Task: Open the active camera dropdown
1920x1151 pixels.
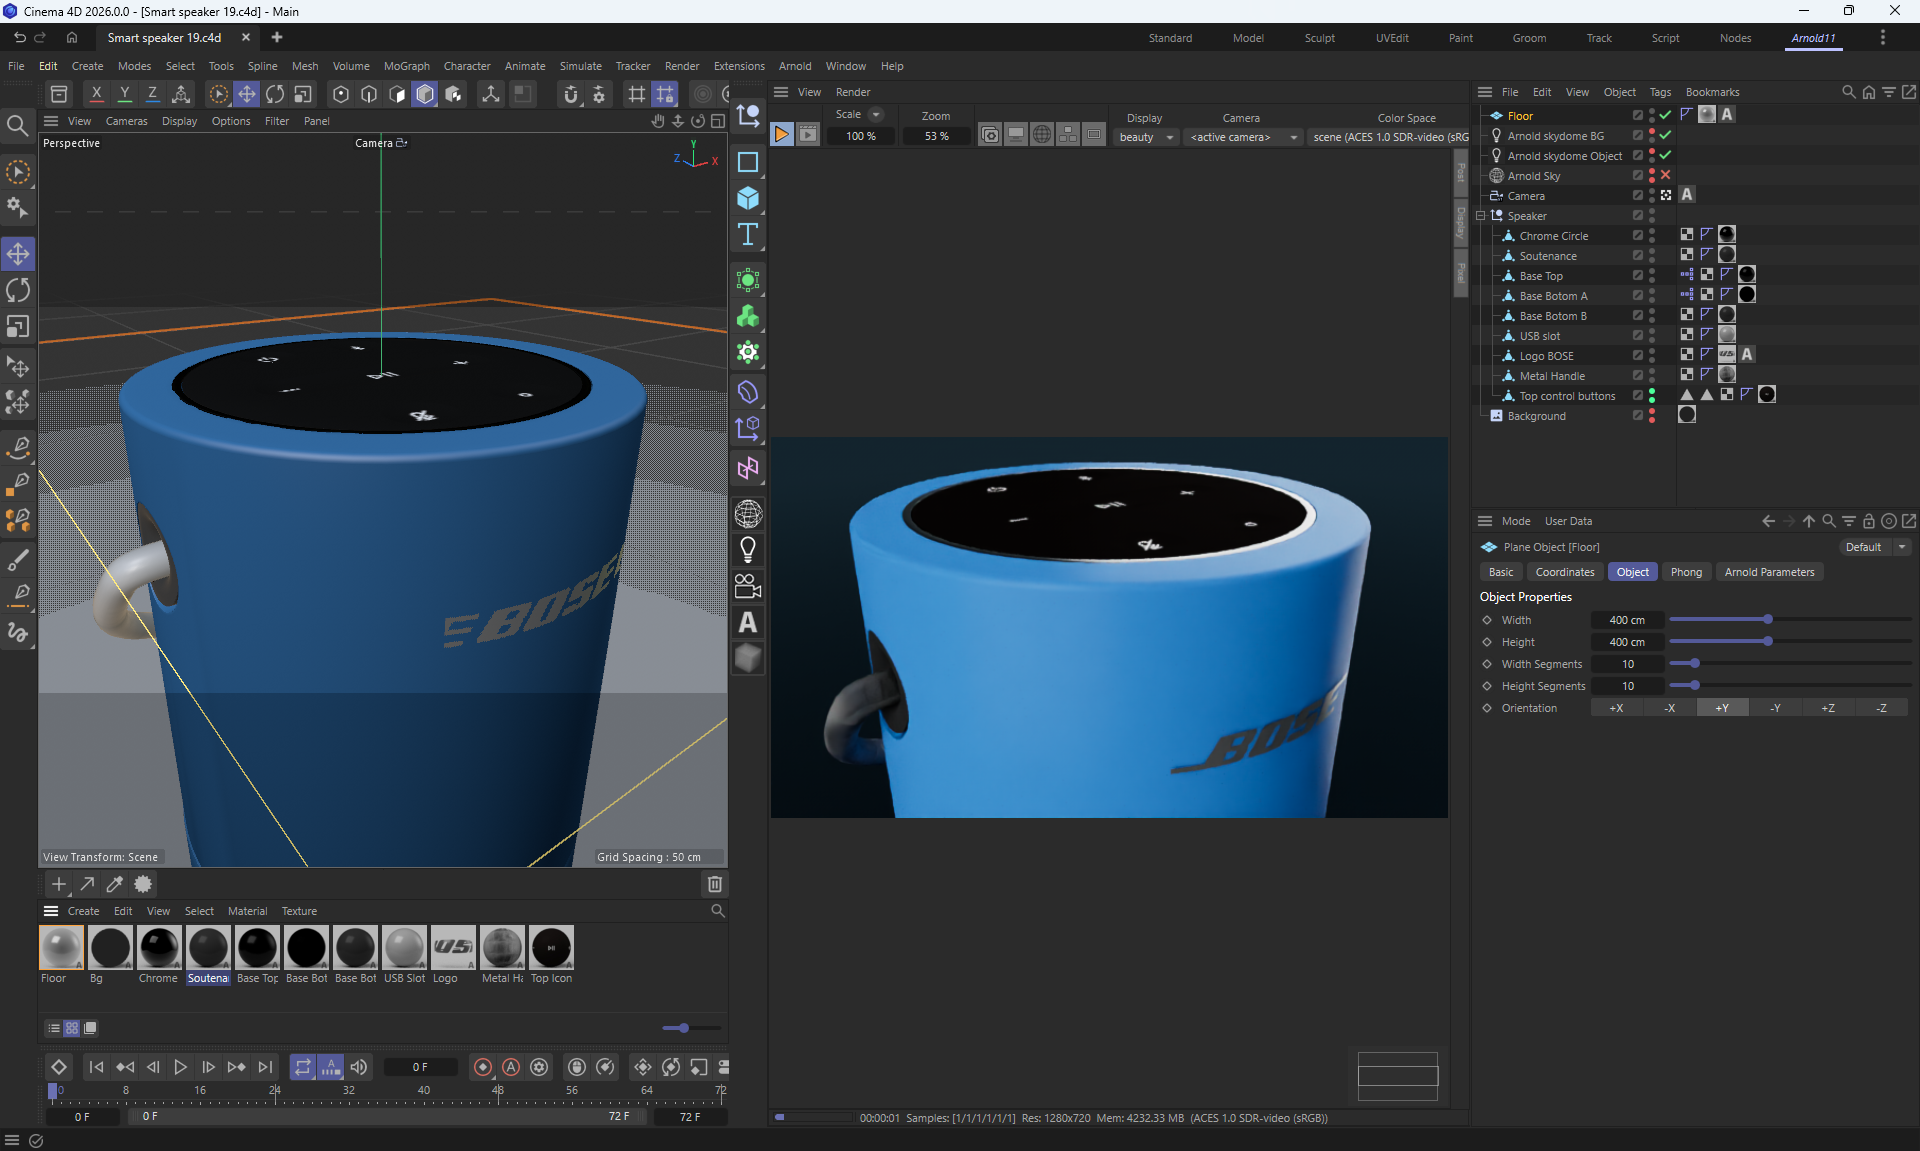Action: pos(1243,137)
